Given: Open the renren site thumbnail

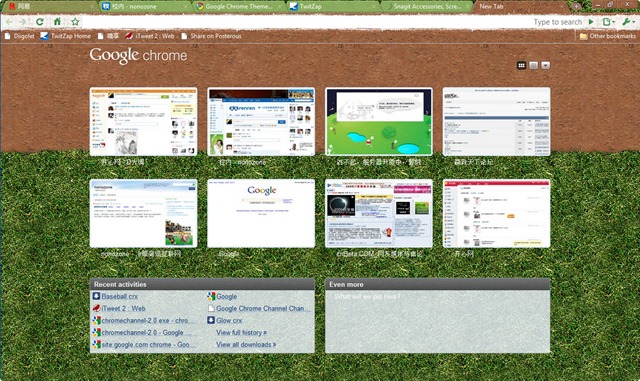Looking at the screenshot, I should [261, 121].
